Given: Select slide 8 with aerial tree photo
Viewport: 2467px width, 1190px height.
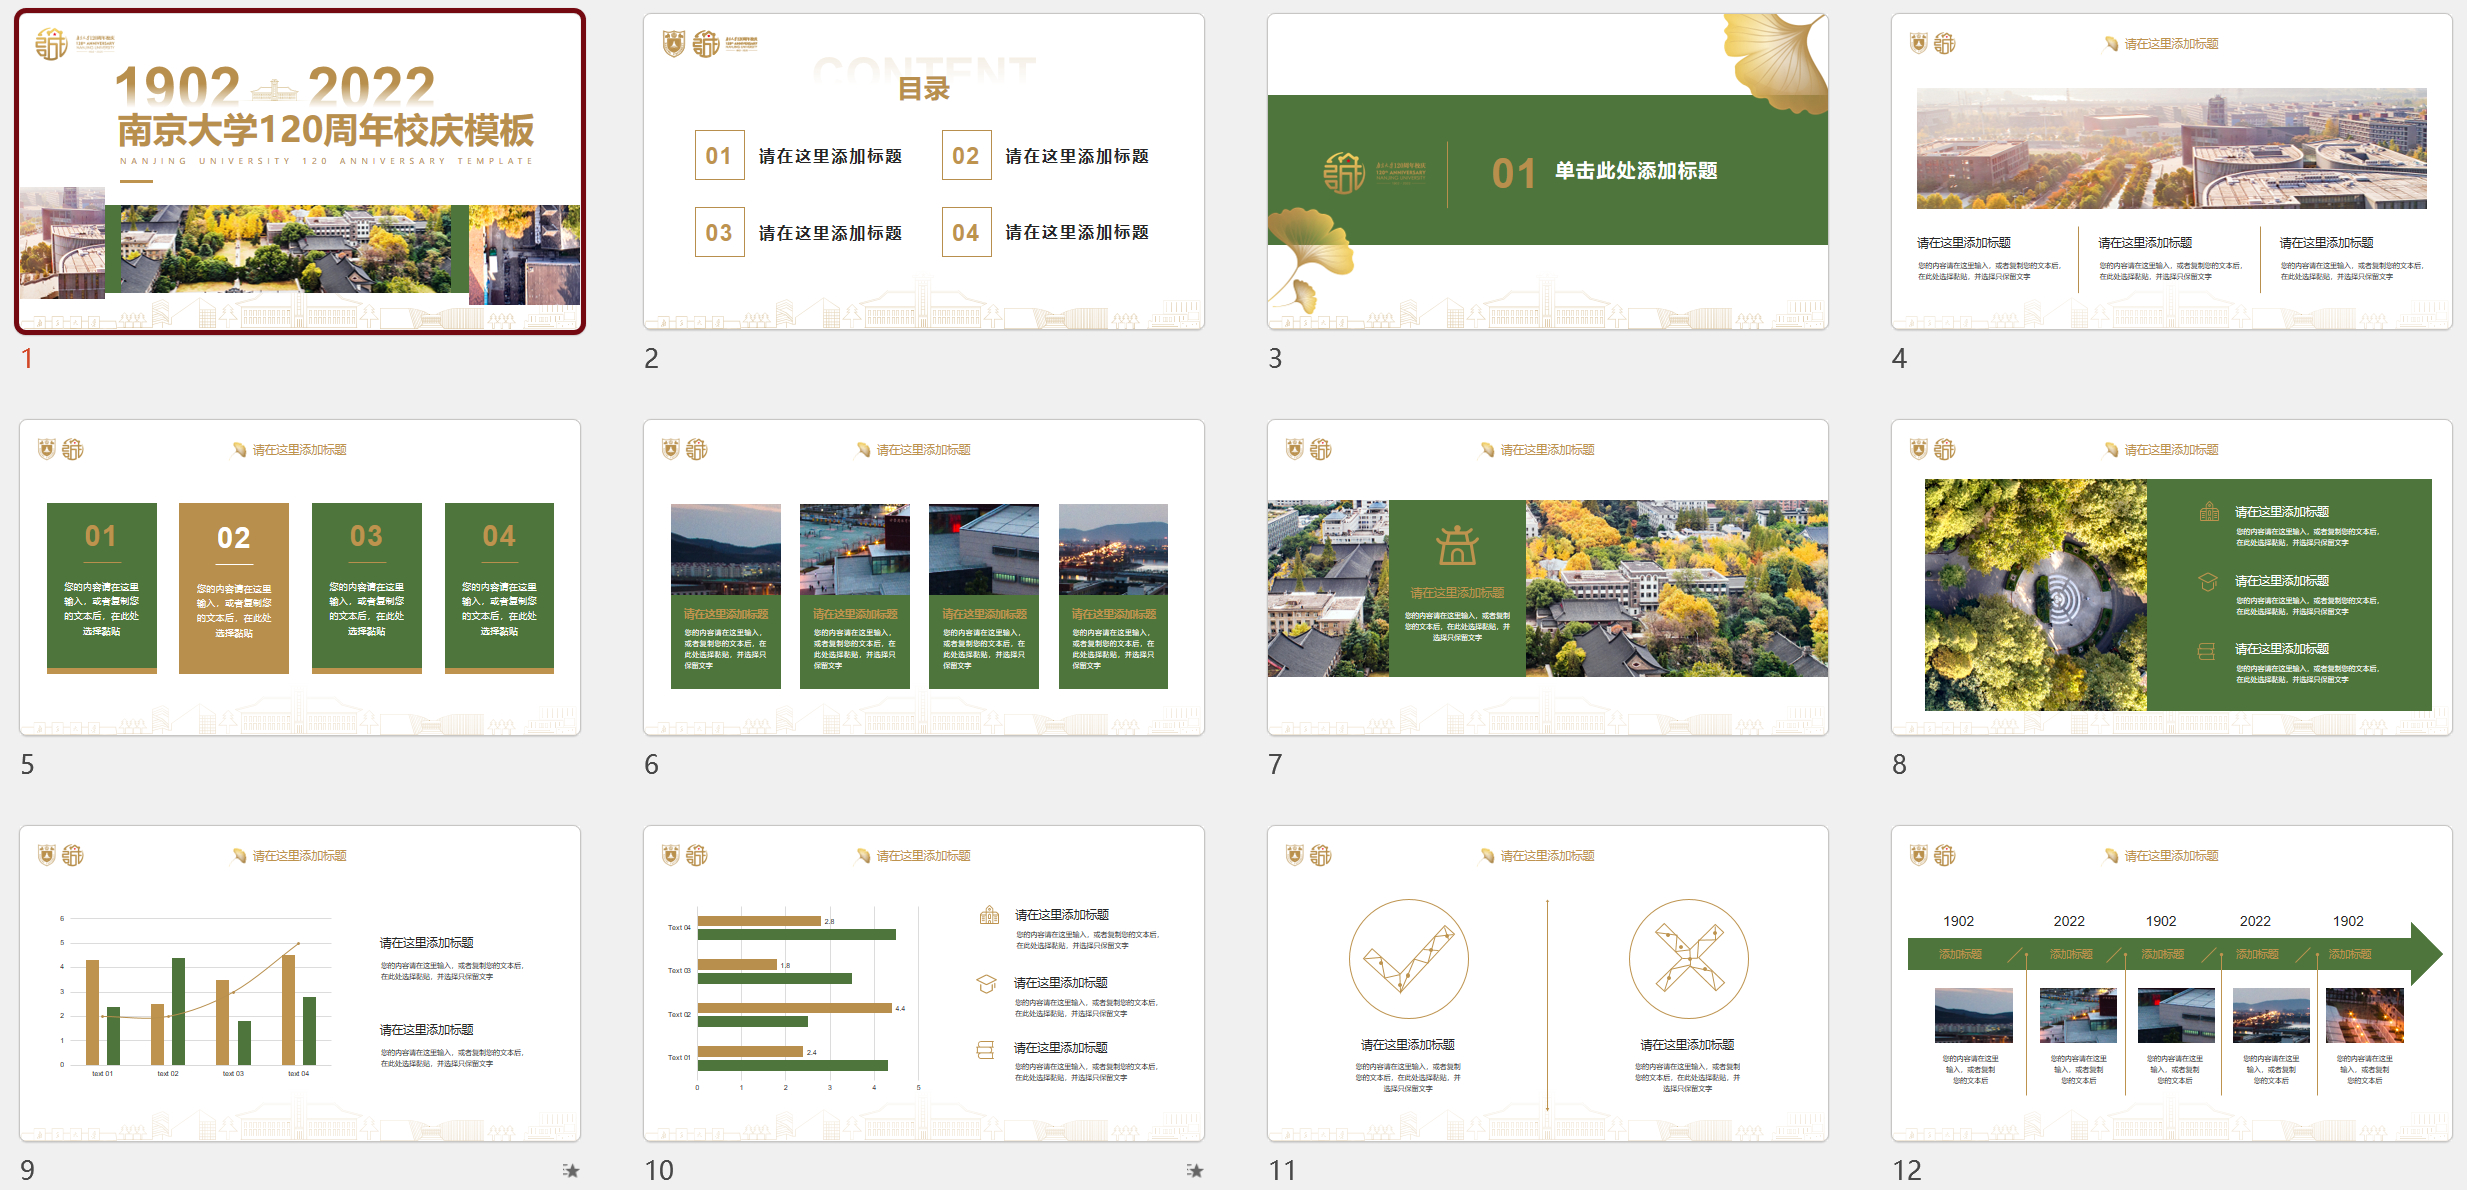Looking at the screenshot, I should [2171, 578].
